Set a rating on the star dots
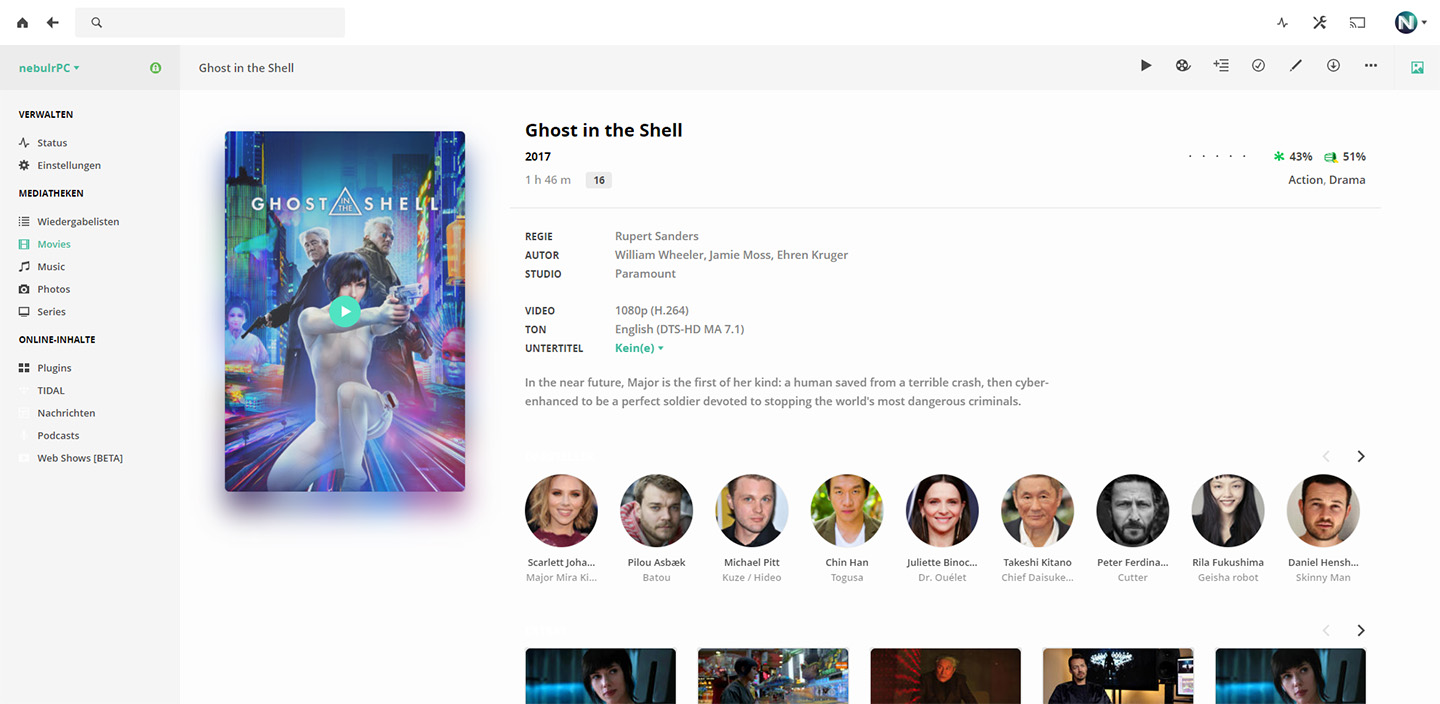This screenshot has width=1440, height=704. tap(1217, 157)
